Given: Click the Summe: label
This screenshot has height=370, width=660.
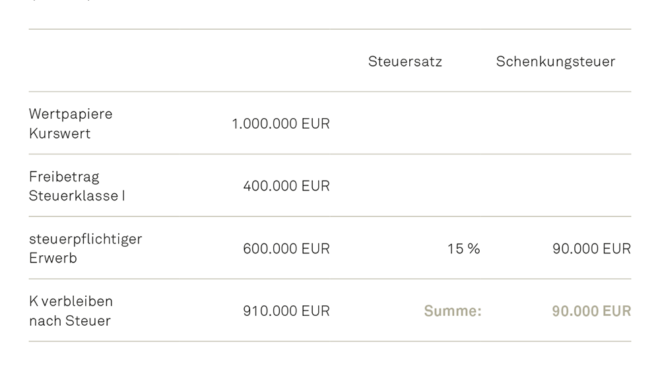Looking at the screenshot, I should (452, 311).
